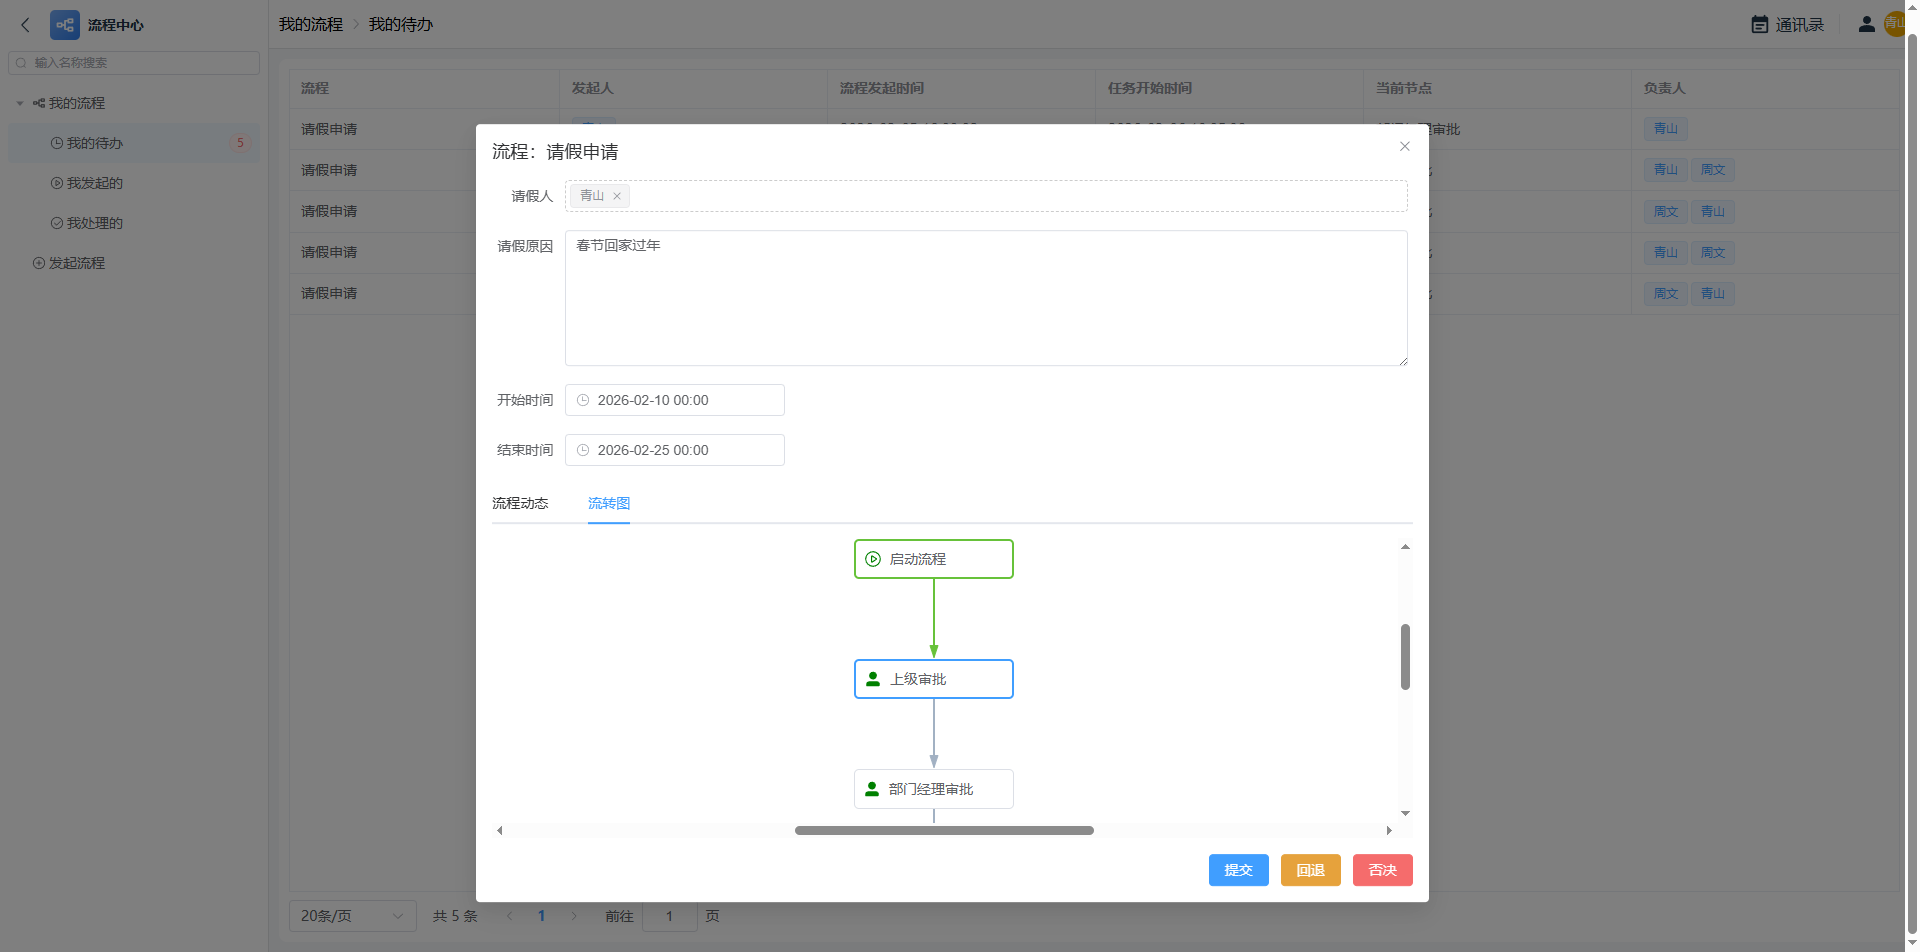
Task: Switch to the 流程动态 tab
Action: [520, 503]
